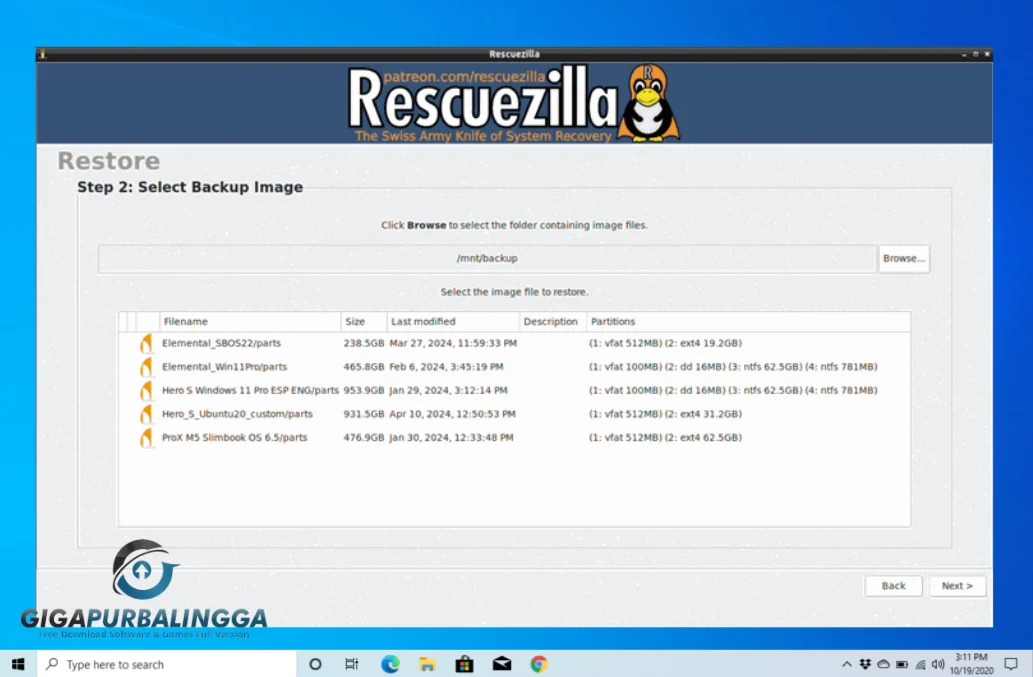Sort by Filename column header
The width and height of the screenshot is (1033, 677).
pos(250,321)
